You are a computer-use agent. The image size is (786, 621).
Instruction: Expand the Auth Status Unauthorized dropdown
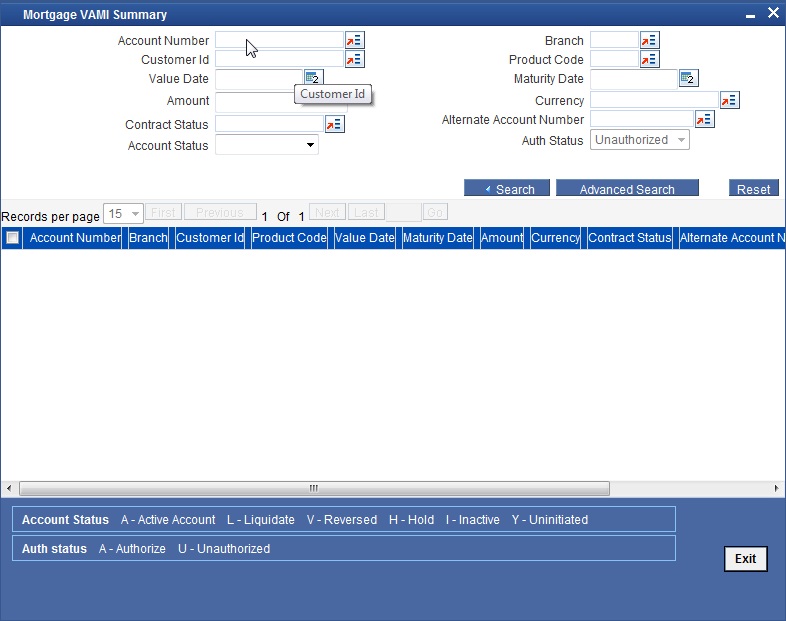tap(640, 140)
